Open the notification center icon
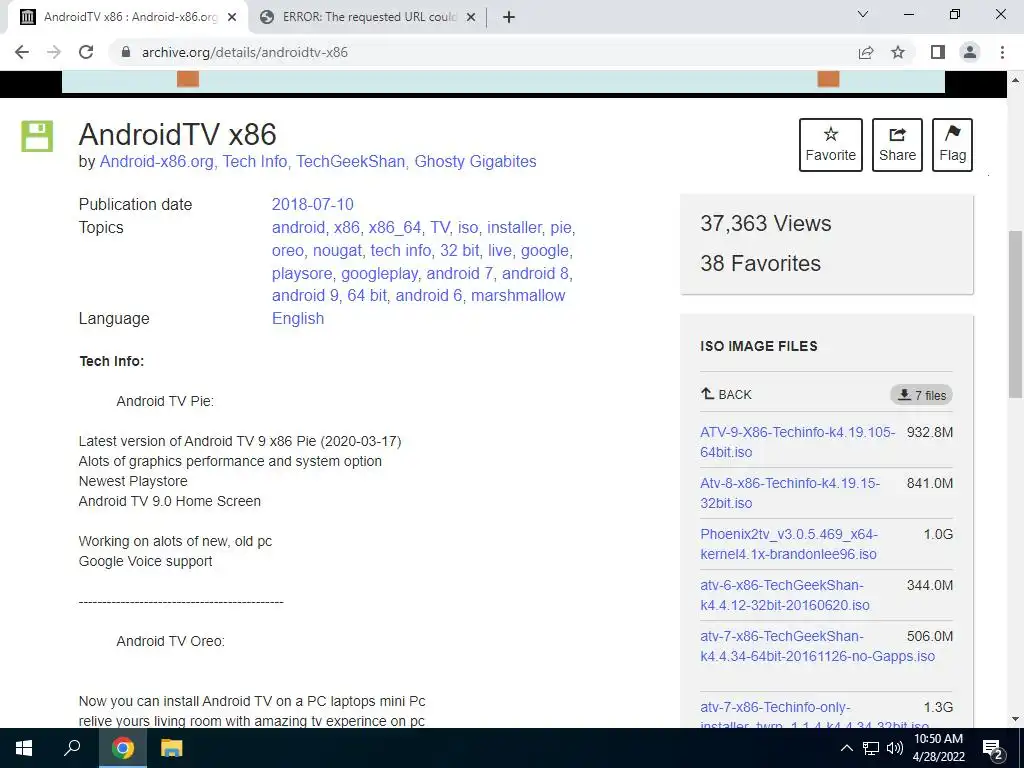The image size is (1024, 768). (993, 748)
